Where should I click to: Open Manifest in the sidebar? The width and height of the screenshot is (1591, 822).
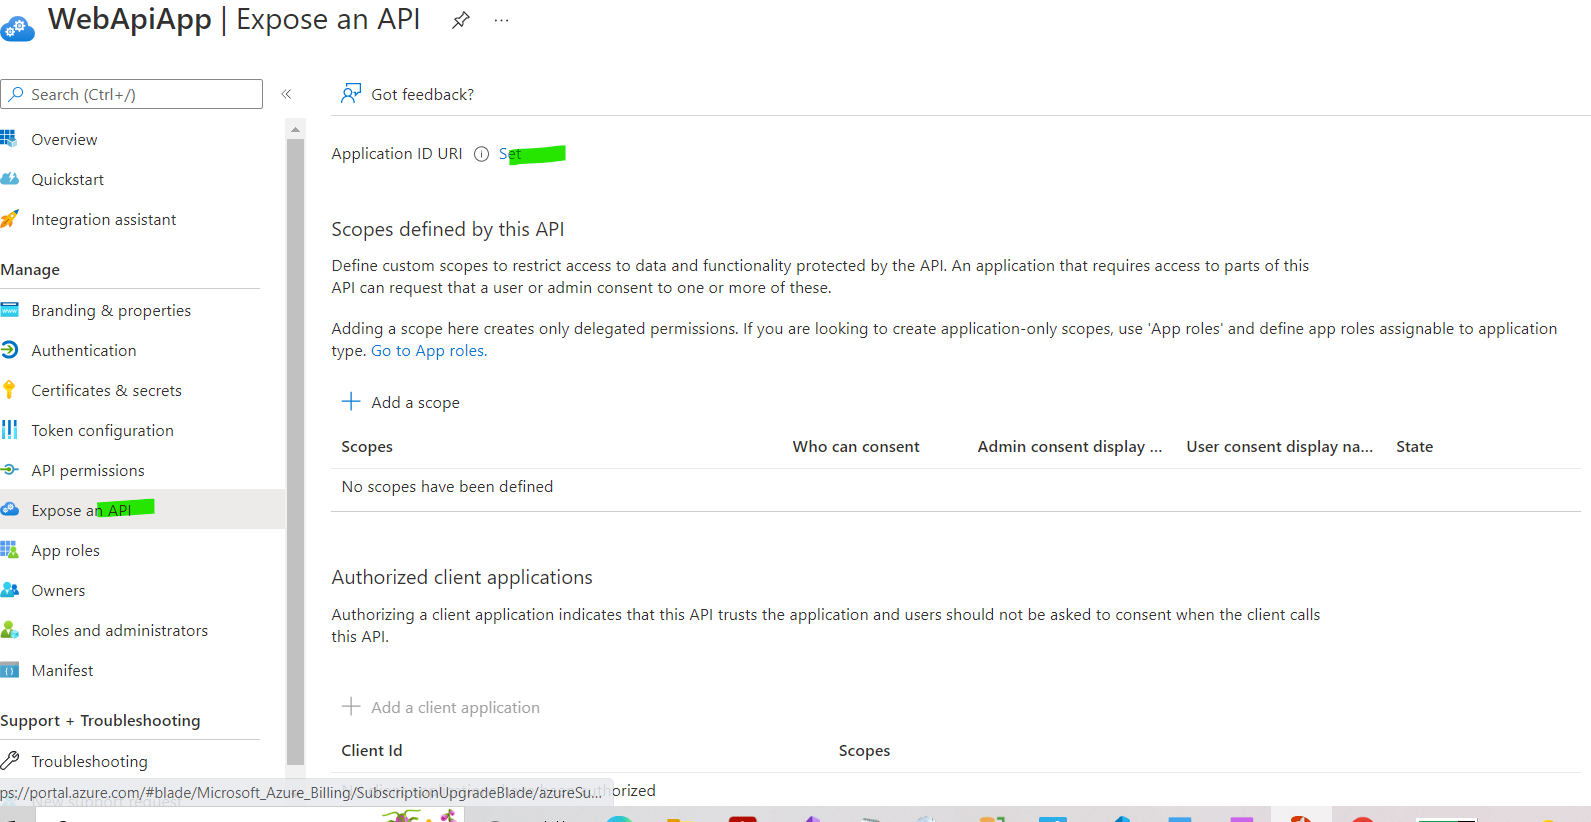coord(62,671)
